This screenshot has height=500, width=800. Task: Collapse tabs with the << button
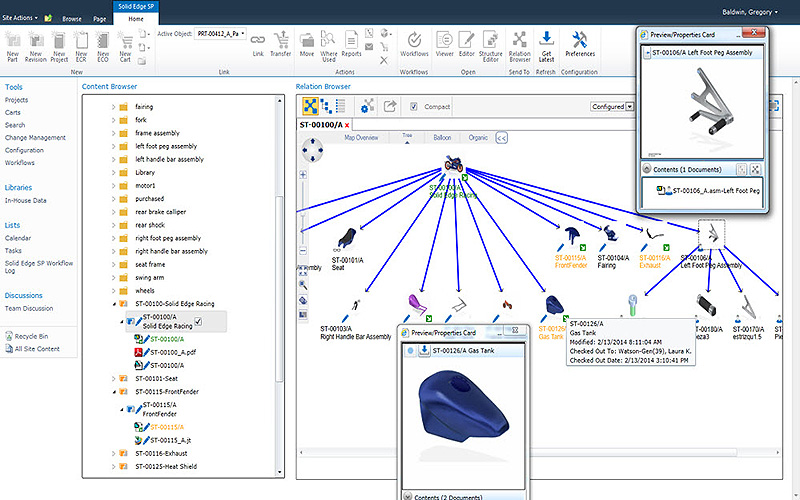(x=502, y=138)
